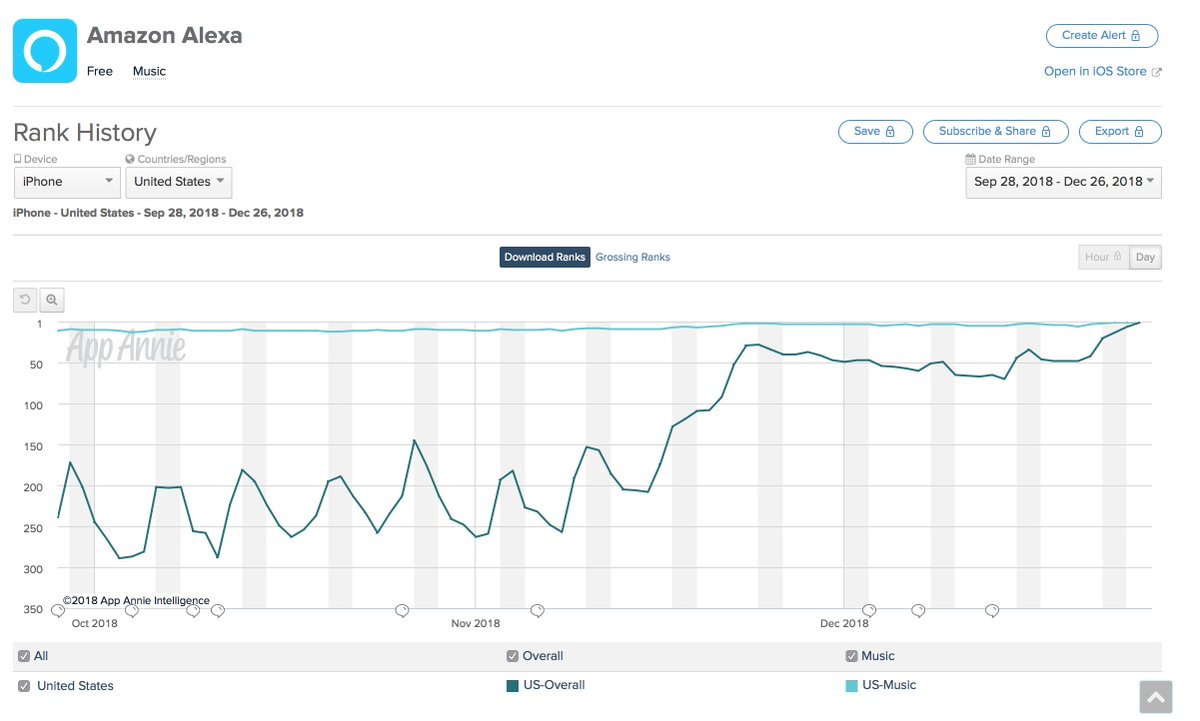The width and height of the screenshot is (1200, 721).
Task: Click the event marker left of Nov 2018 label
Action: click(x=402, y=610)
